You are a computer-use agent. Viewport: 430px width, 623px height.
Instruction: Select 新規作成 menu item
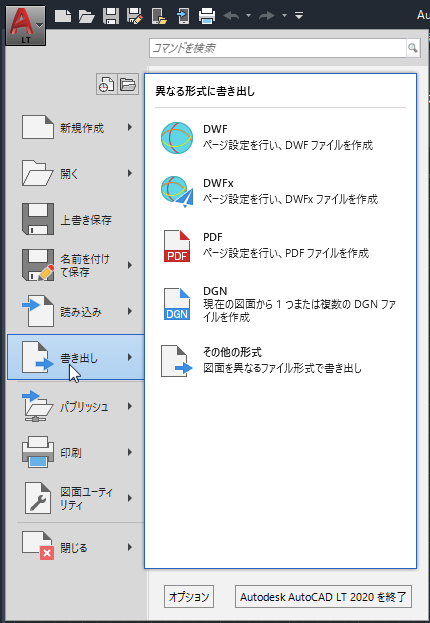(76, 128)
